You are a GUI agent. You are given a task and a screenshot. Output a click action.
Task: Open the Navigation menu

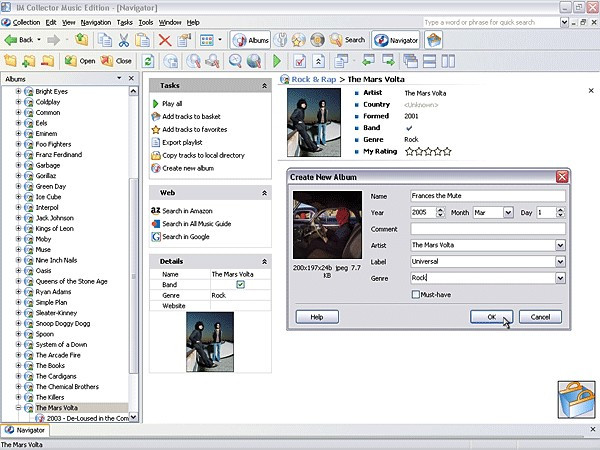click(96, 22)
